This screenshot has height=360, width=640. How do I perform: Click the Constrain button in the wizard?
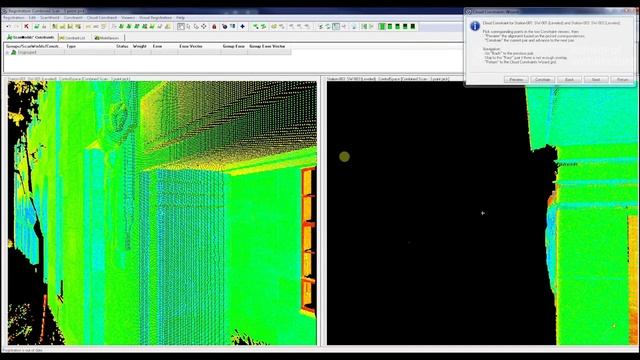click(542, 79)
